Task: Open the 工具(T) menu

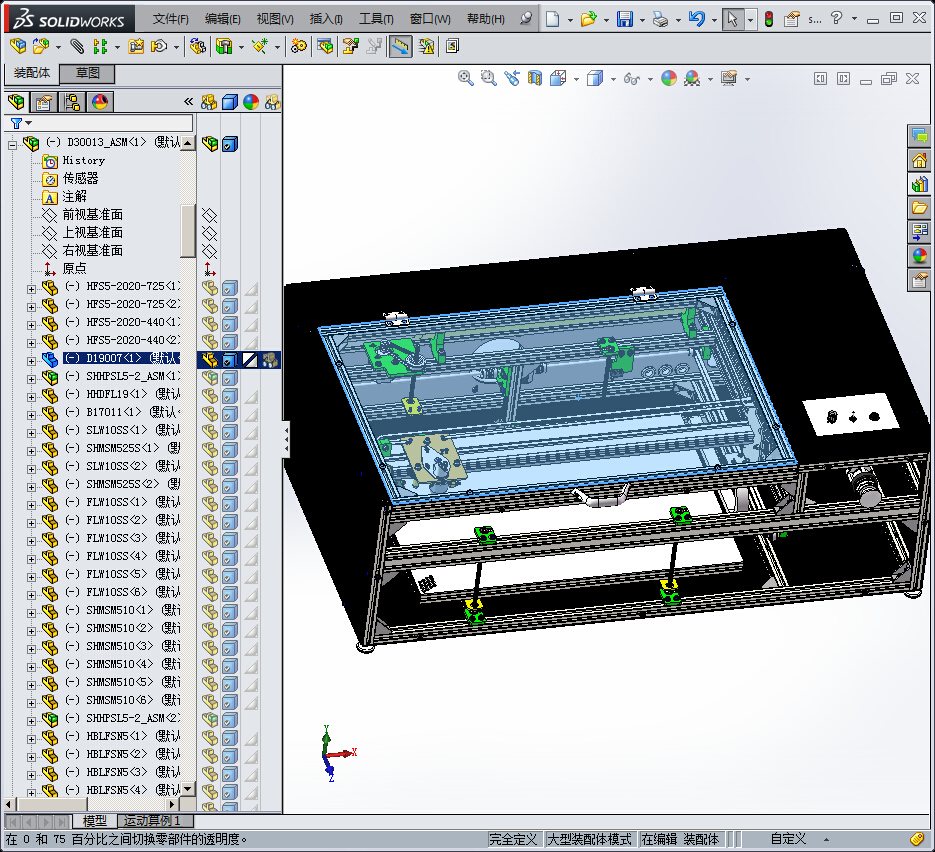Action: click(x=376, y=19)
